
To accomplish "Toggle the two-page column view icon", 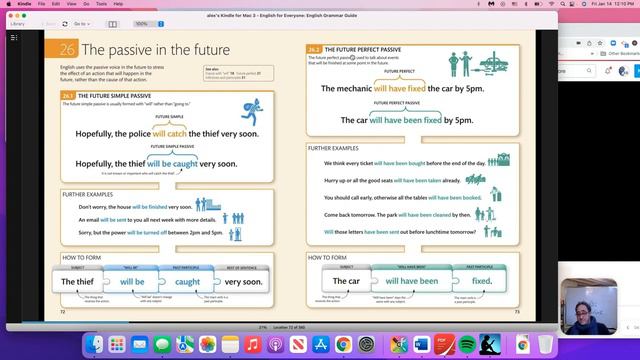I will click(x=112, y=24).
